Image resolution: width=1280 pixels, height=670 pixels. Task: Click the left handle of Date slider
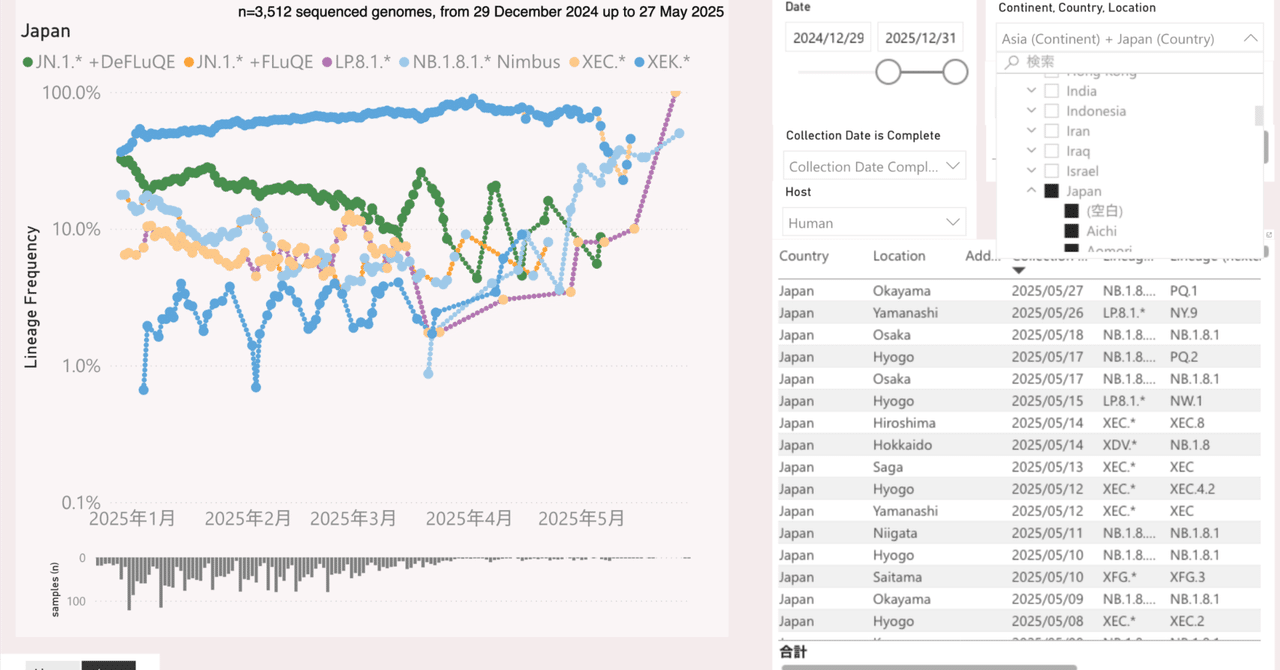tap(888, 72)
